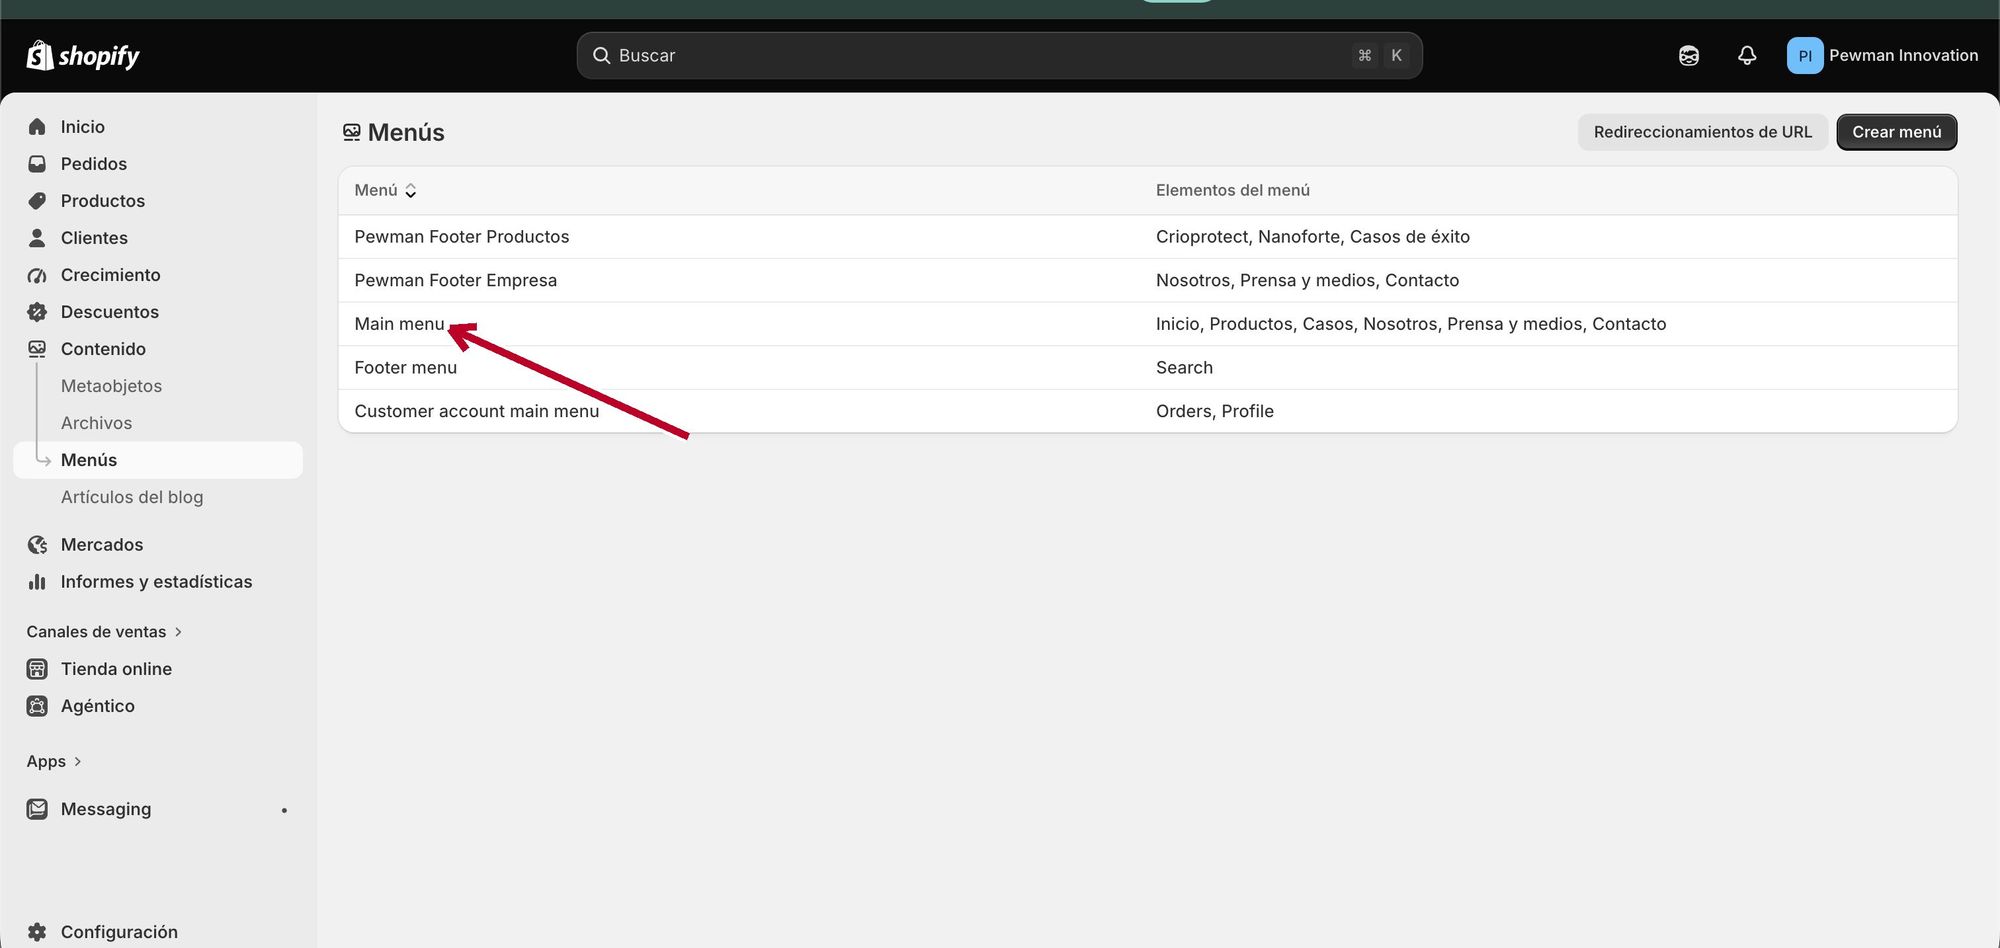Focus the Buscar search field
The height and width of the screenshot is (948, 2000).
pos(1000,56)
